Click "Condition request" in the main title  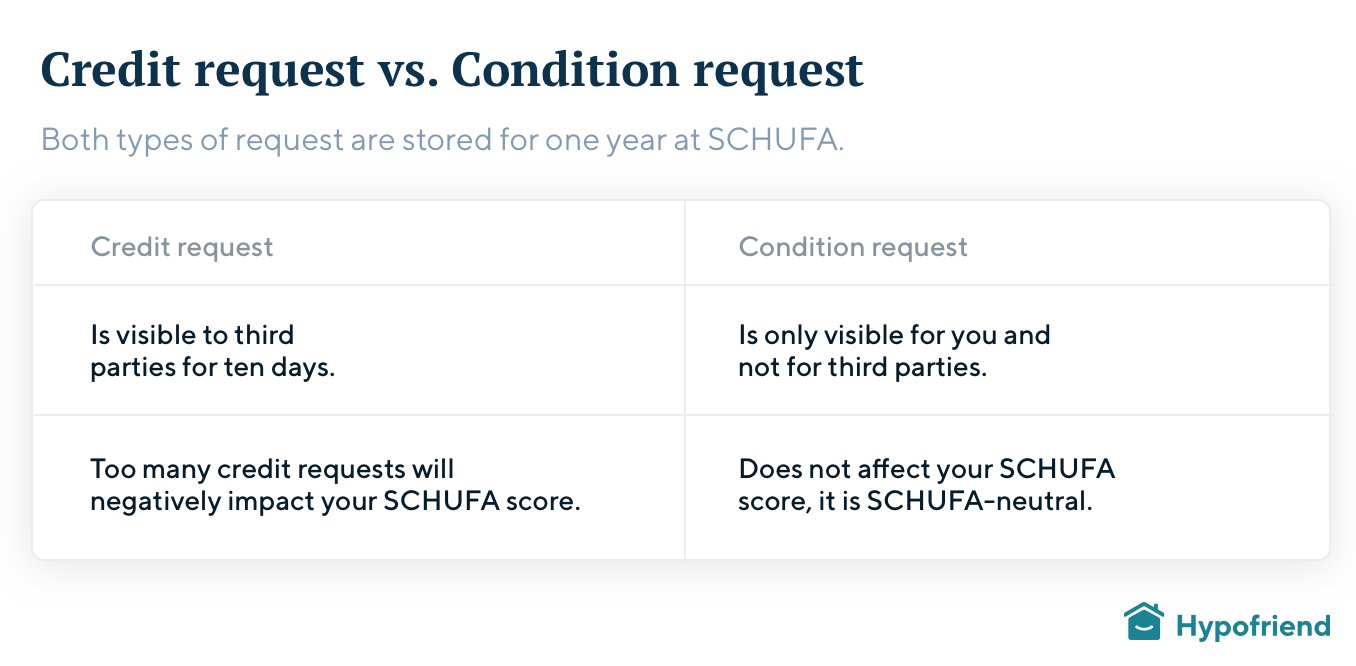click(x=658, y=70)
